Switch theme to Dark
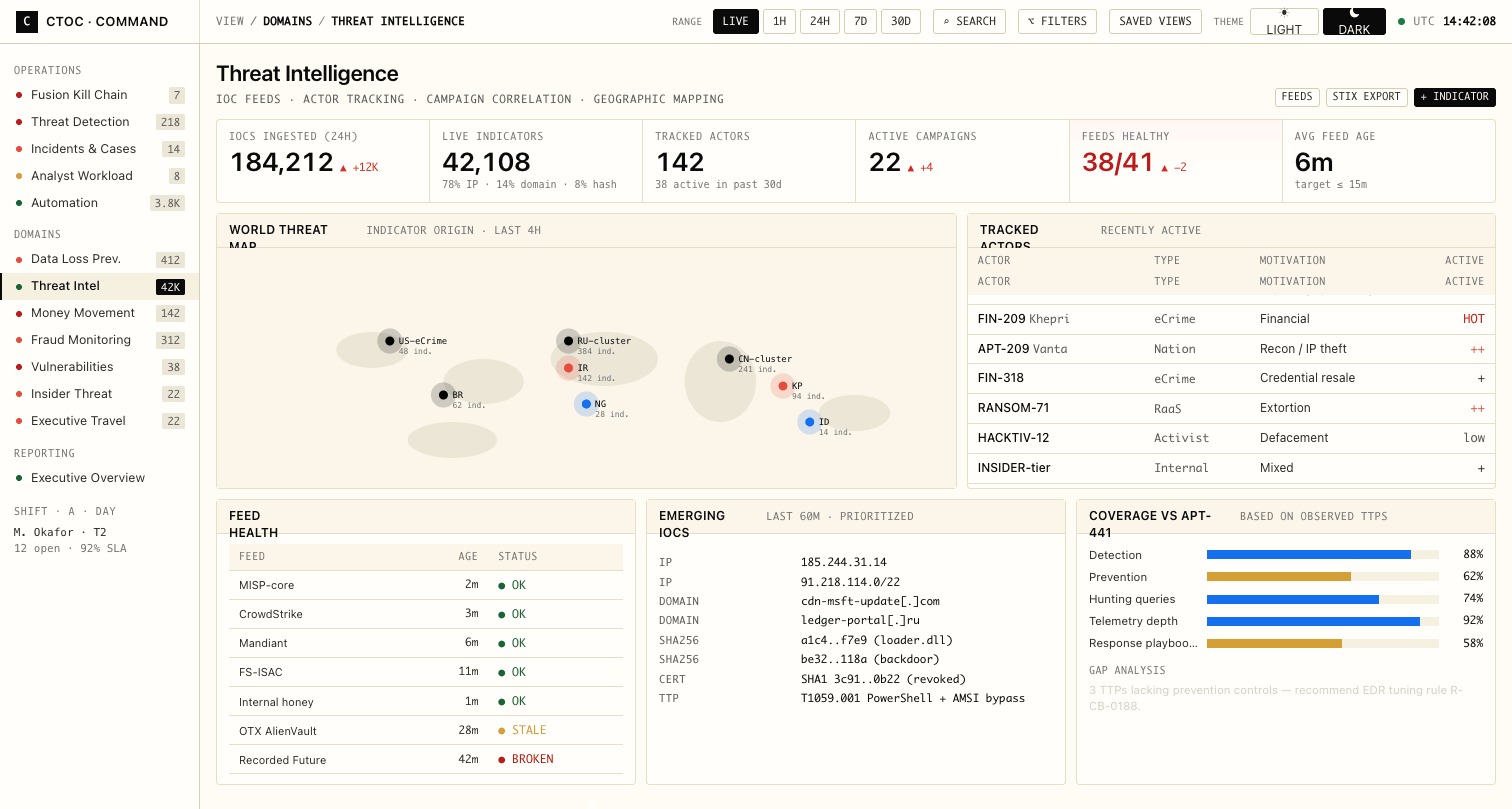1512x809 pixels. click(1354, 22)
